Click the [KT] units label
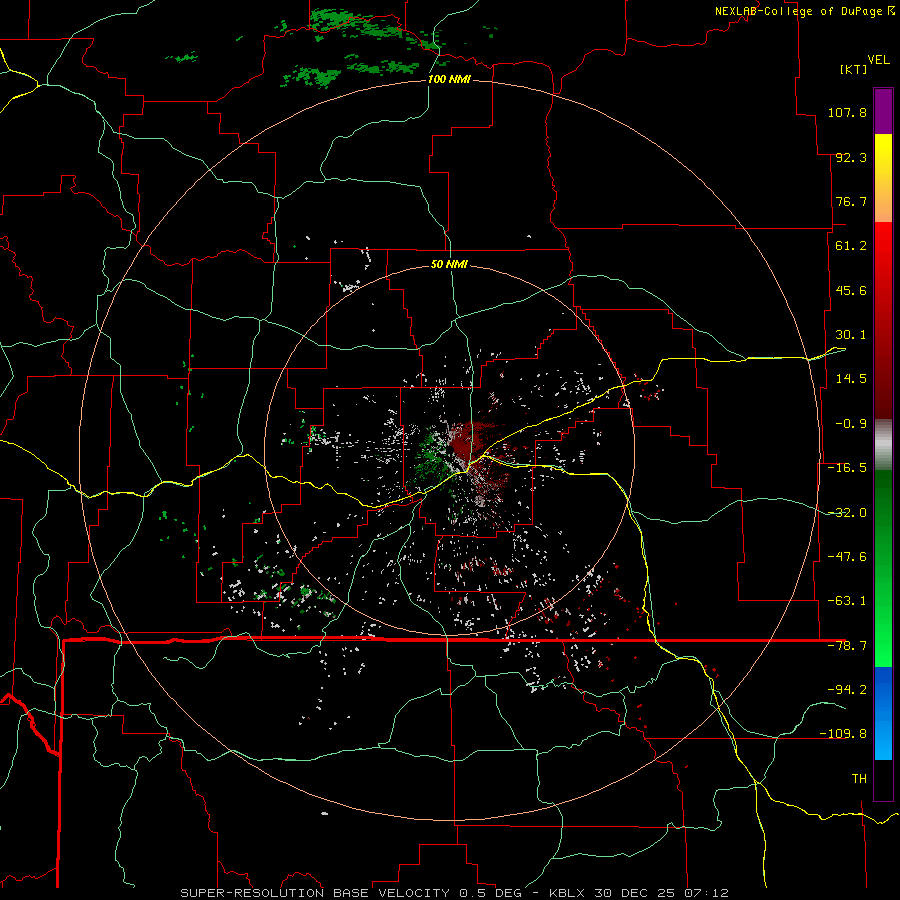900x900 pixels. point(853,69)
